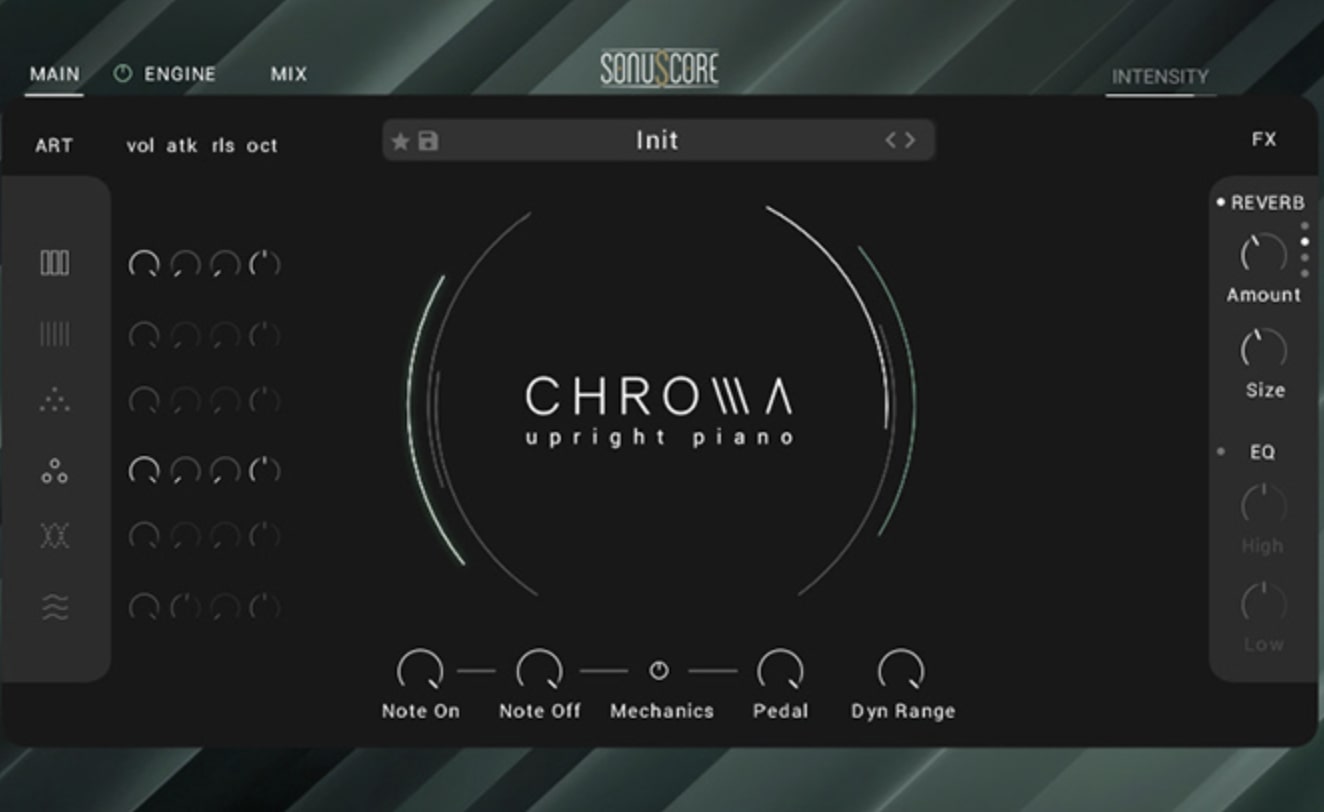
Task: Enable the Reverb effect dot
Action: (x=1221, y=202)
